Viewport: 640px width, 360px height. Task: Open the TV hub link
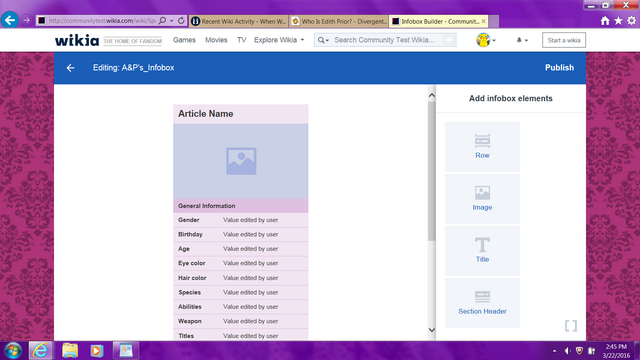242,40
